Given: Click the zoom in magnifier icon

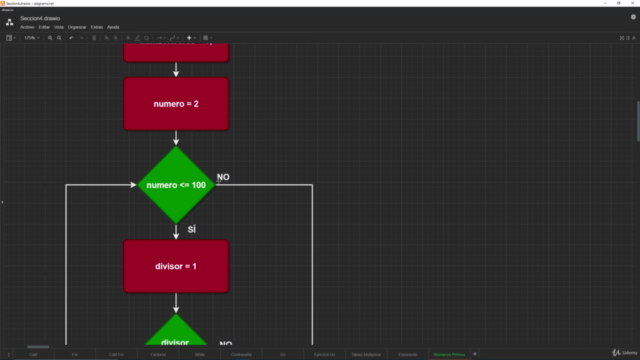Looking at the screenshot, I should click(50, 38).
